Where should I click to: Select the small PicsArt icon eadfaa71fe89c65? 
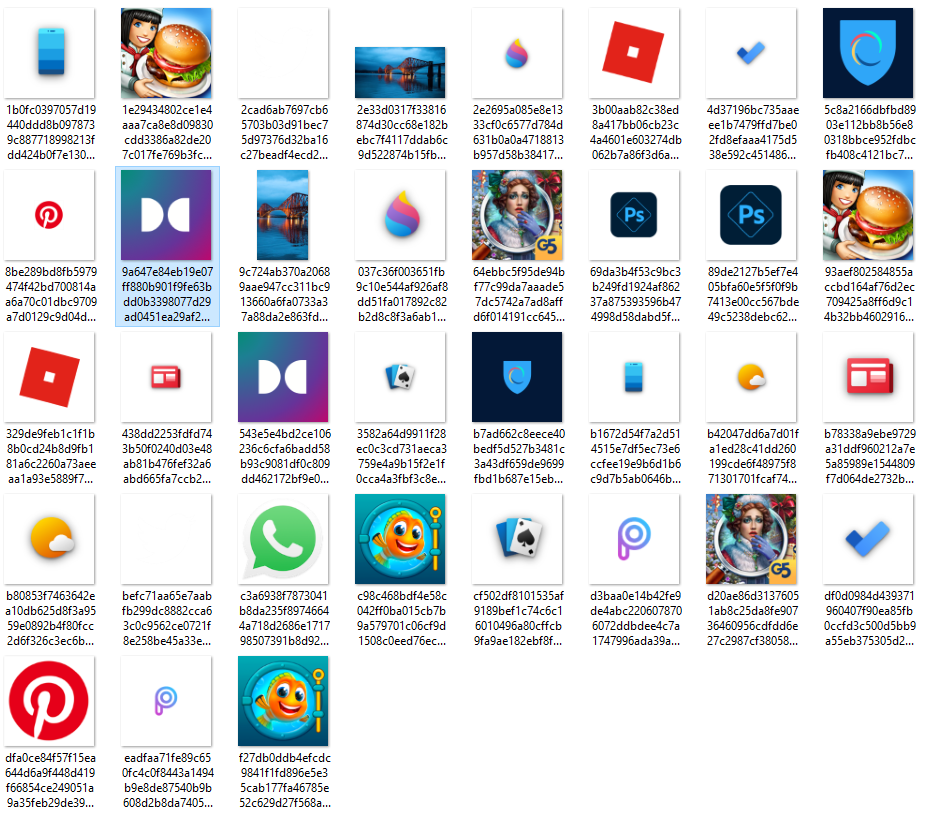click(x=166, y=701)
